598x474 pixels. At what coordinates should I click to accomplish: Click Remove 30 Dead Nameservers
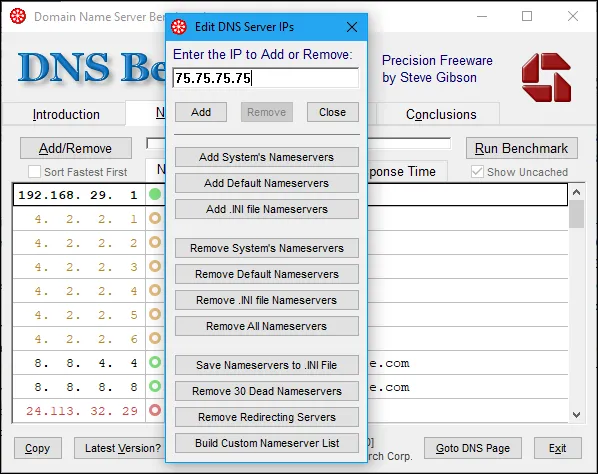click(267, 391)
